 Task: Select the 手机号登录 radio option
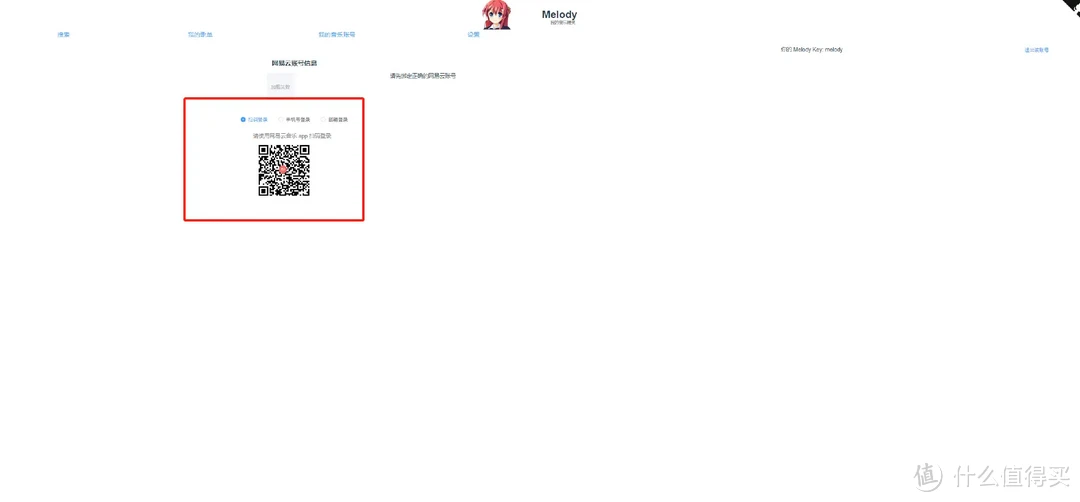tap(294, 120)
